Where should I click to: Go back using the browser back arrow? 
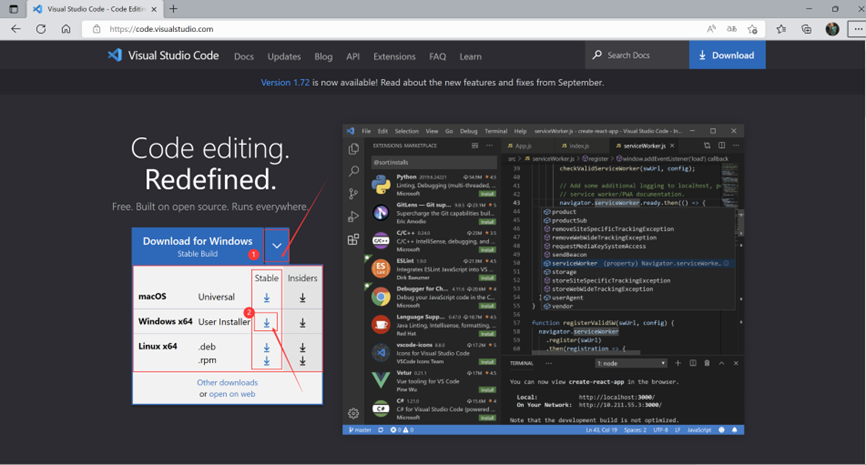(15, 29)
